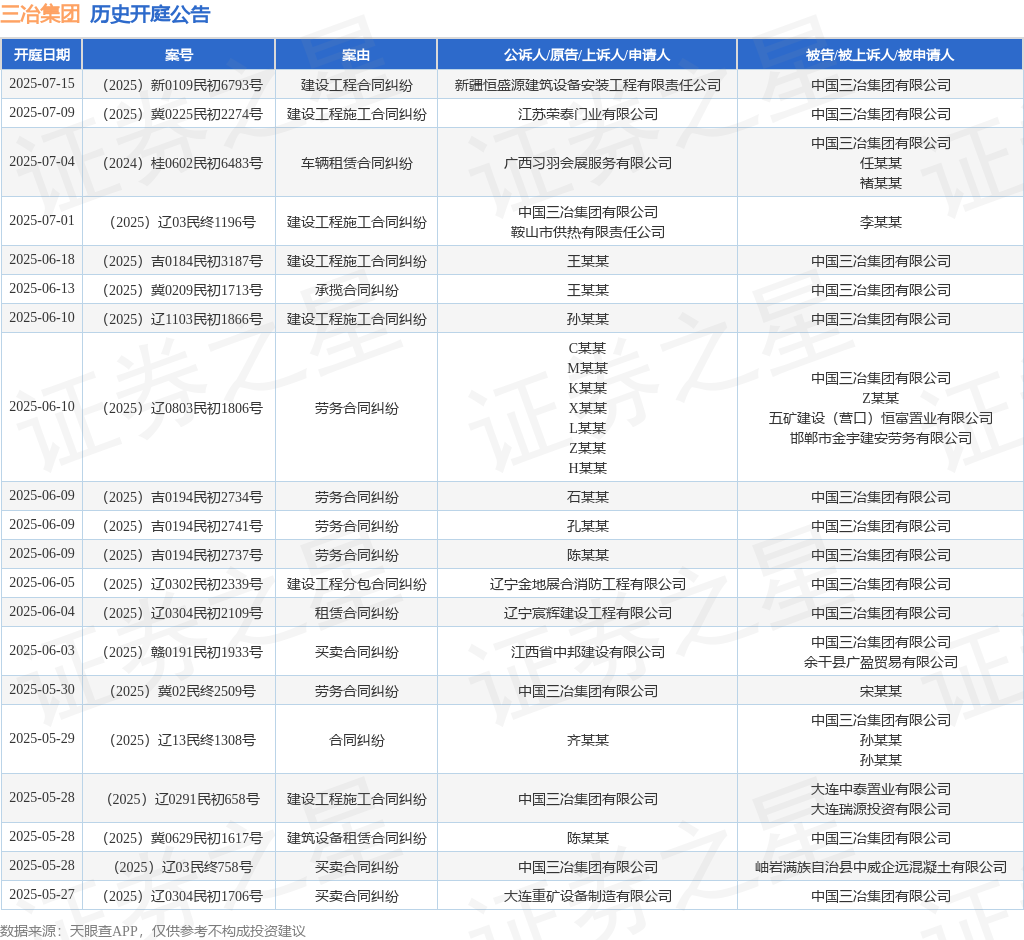Image resolution: width=1024 pixels, height=940 pixels.
Task: Select case number (2025)吉0194民初2741号
Action: (179, 526)
